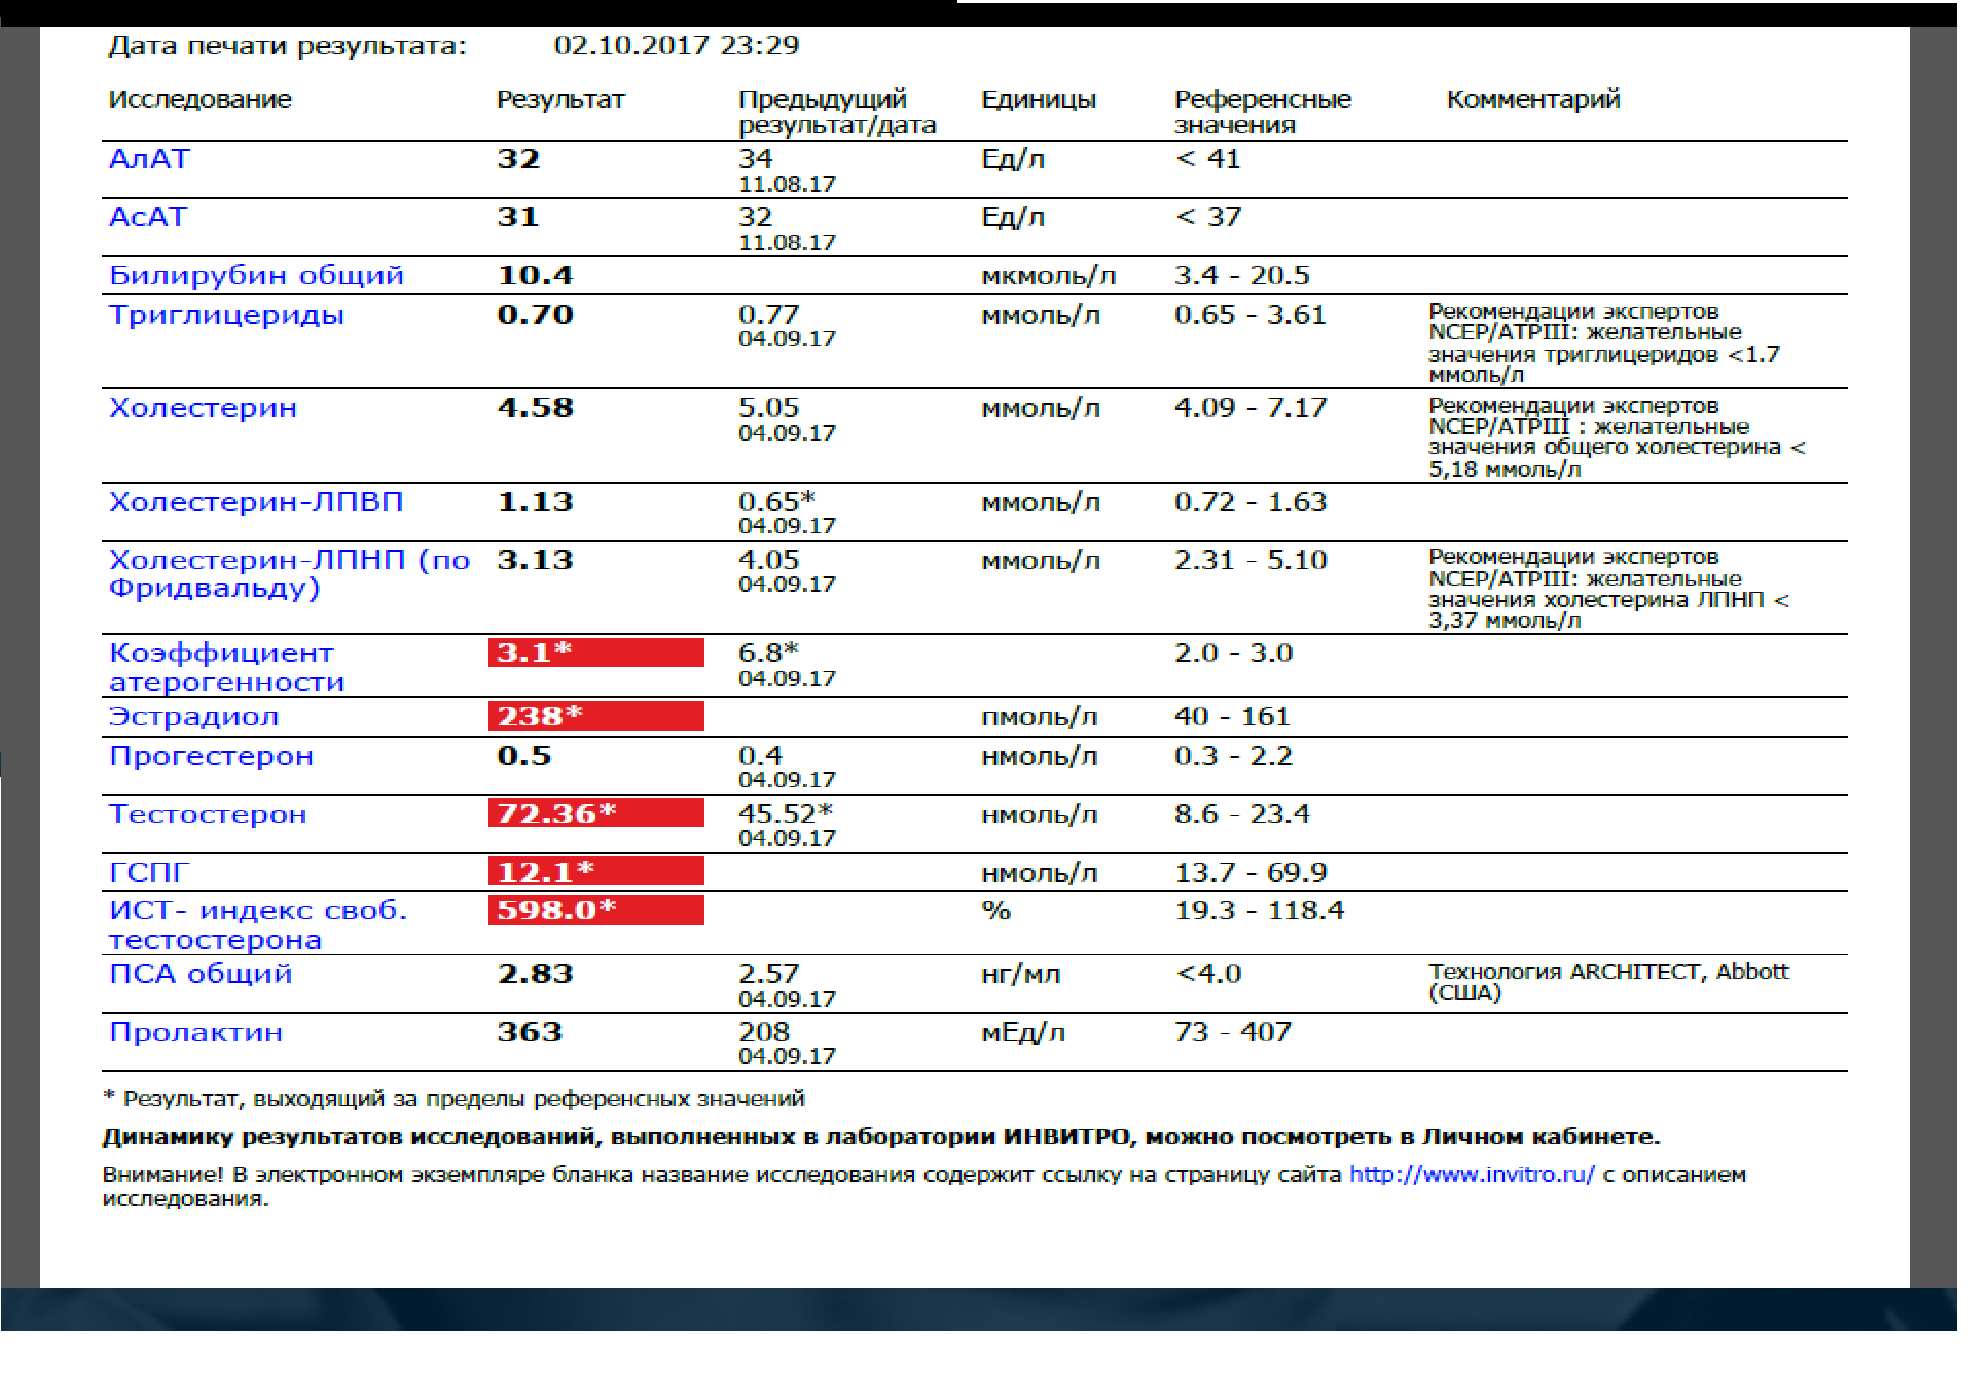Click the Эстрадиол test link
This screenshot has height=1386, width=1972.
[x=194, y=717]
